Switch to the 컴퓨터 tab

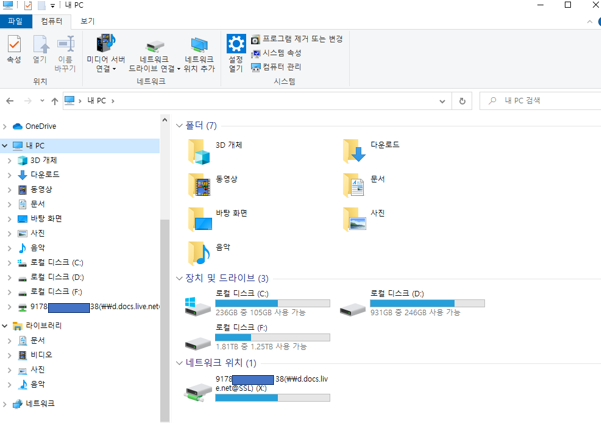tap(52, 21)
